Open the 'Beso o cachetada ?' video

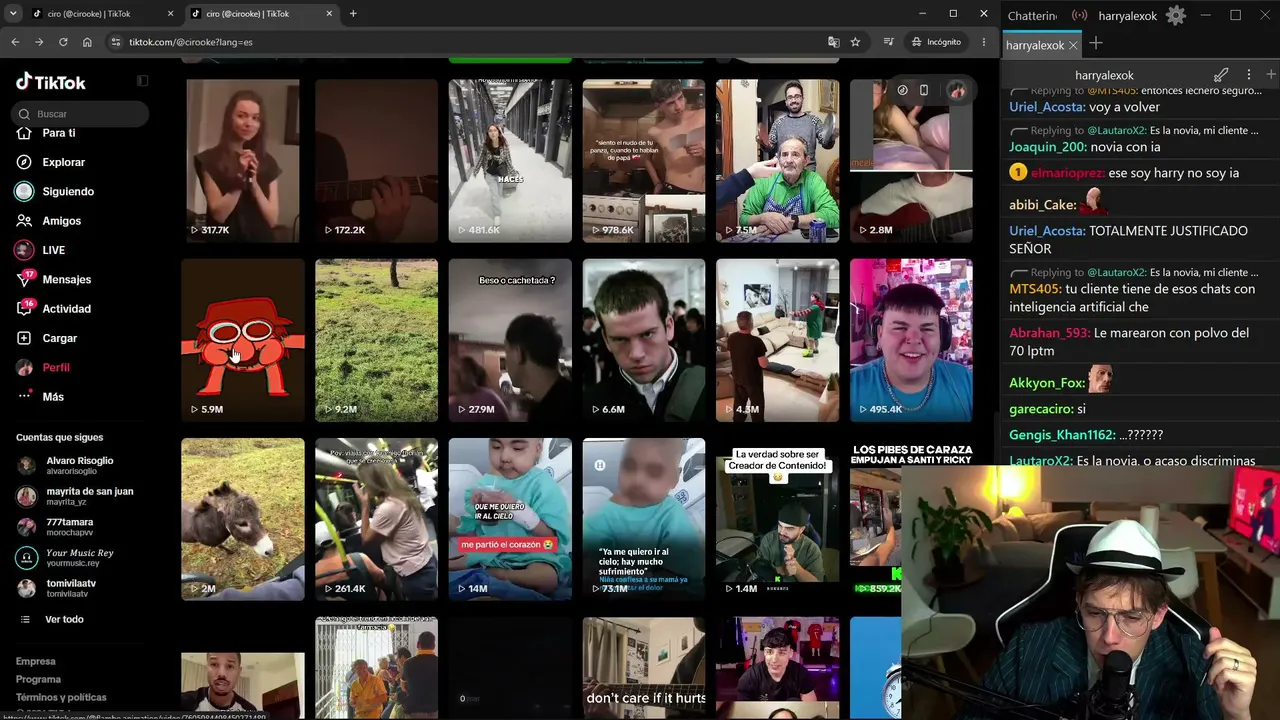(510, 340)
